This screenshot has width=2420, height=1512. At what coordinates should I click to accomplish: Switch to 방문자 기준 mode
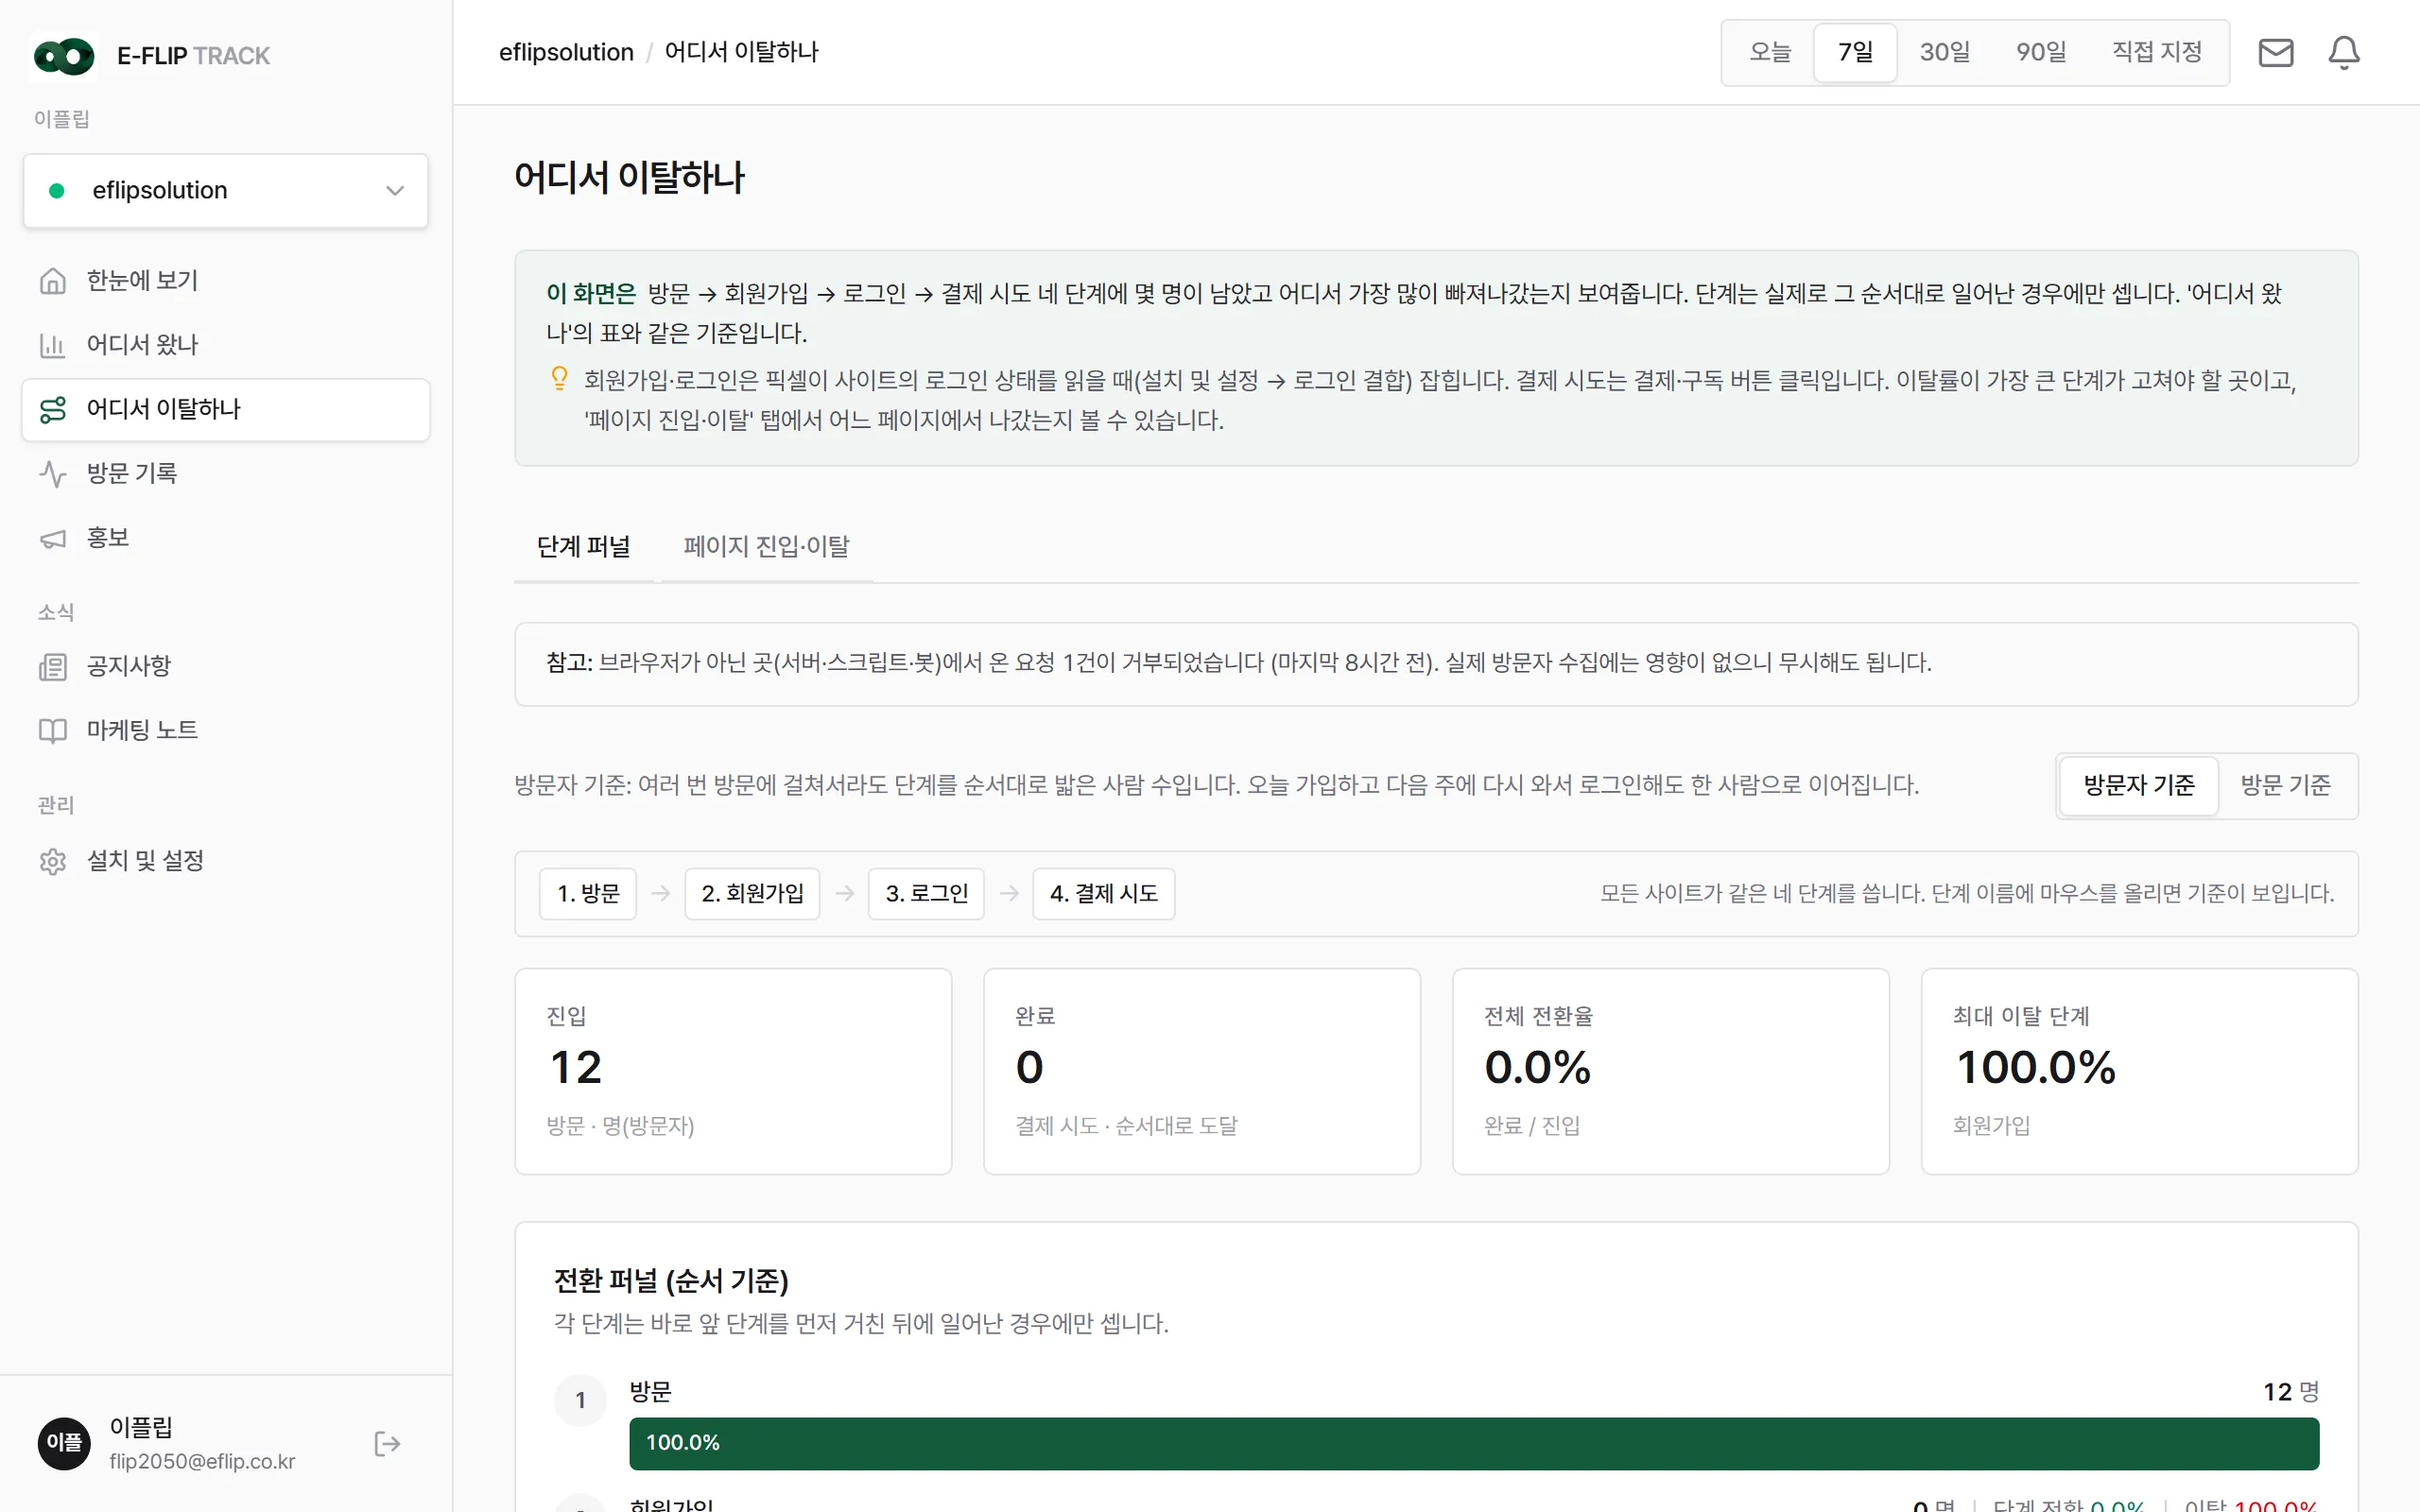point(2139,785)
